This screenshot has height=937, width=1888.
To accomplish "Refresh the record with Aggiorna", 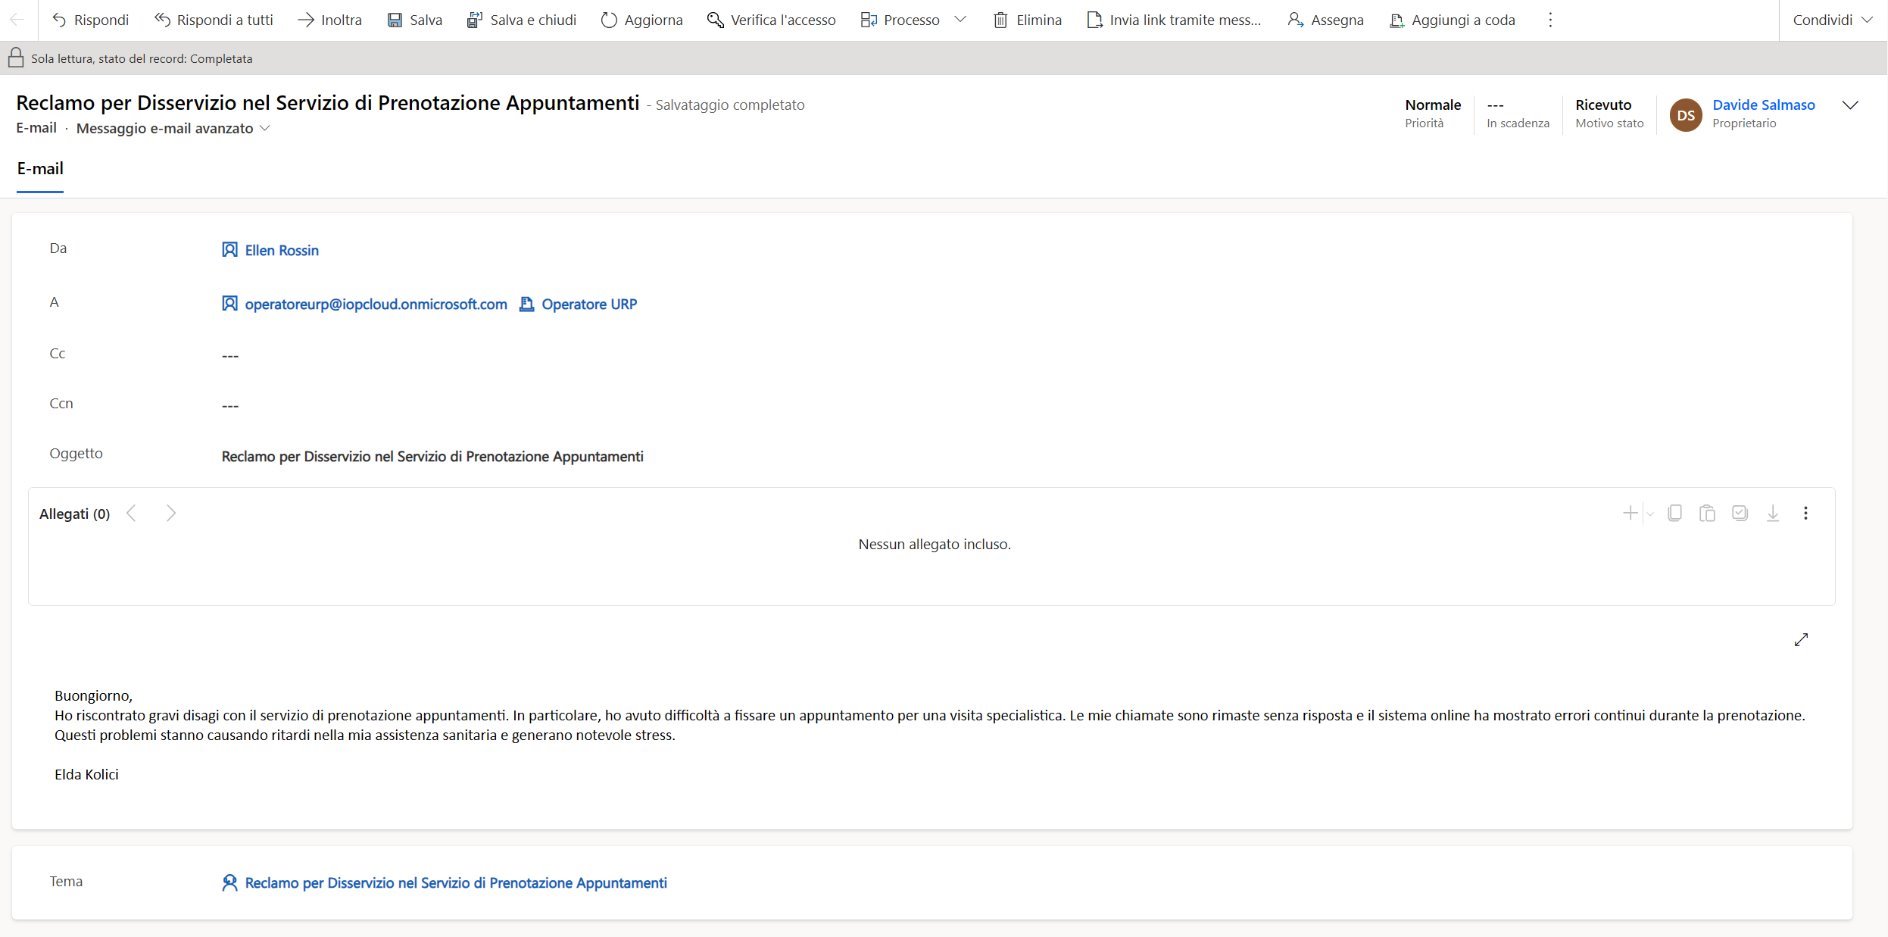I will click(641, 20).
